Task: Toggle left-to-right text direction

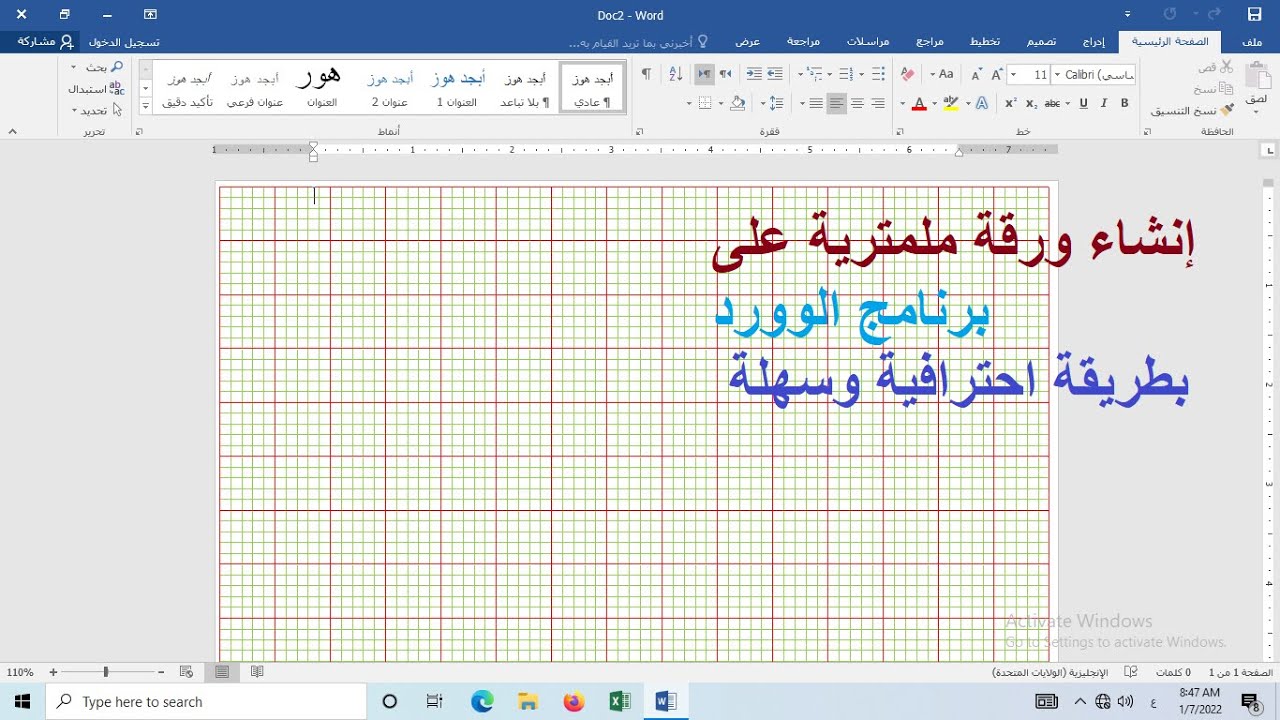Action: (704, 74)
